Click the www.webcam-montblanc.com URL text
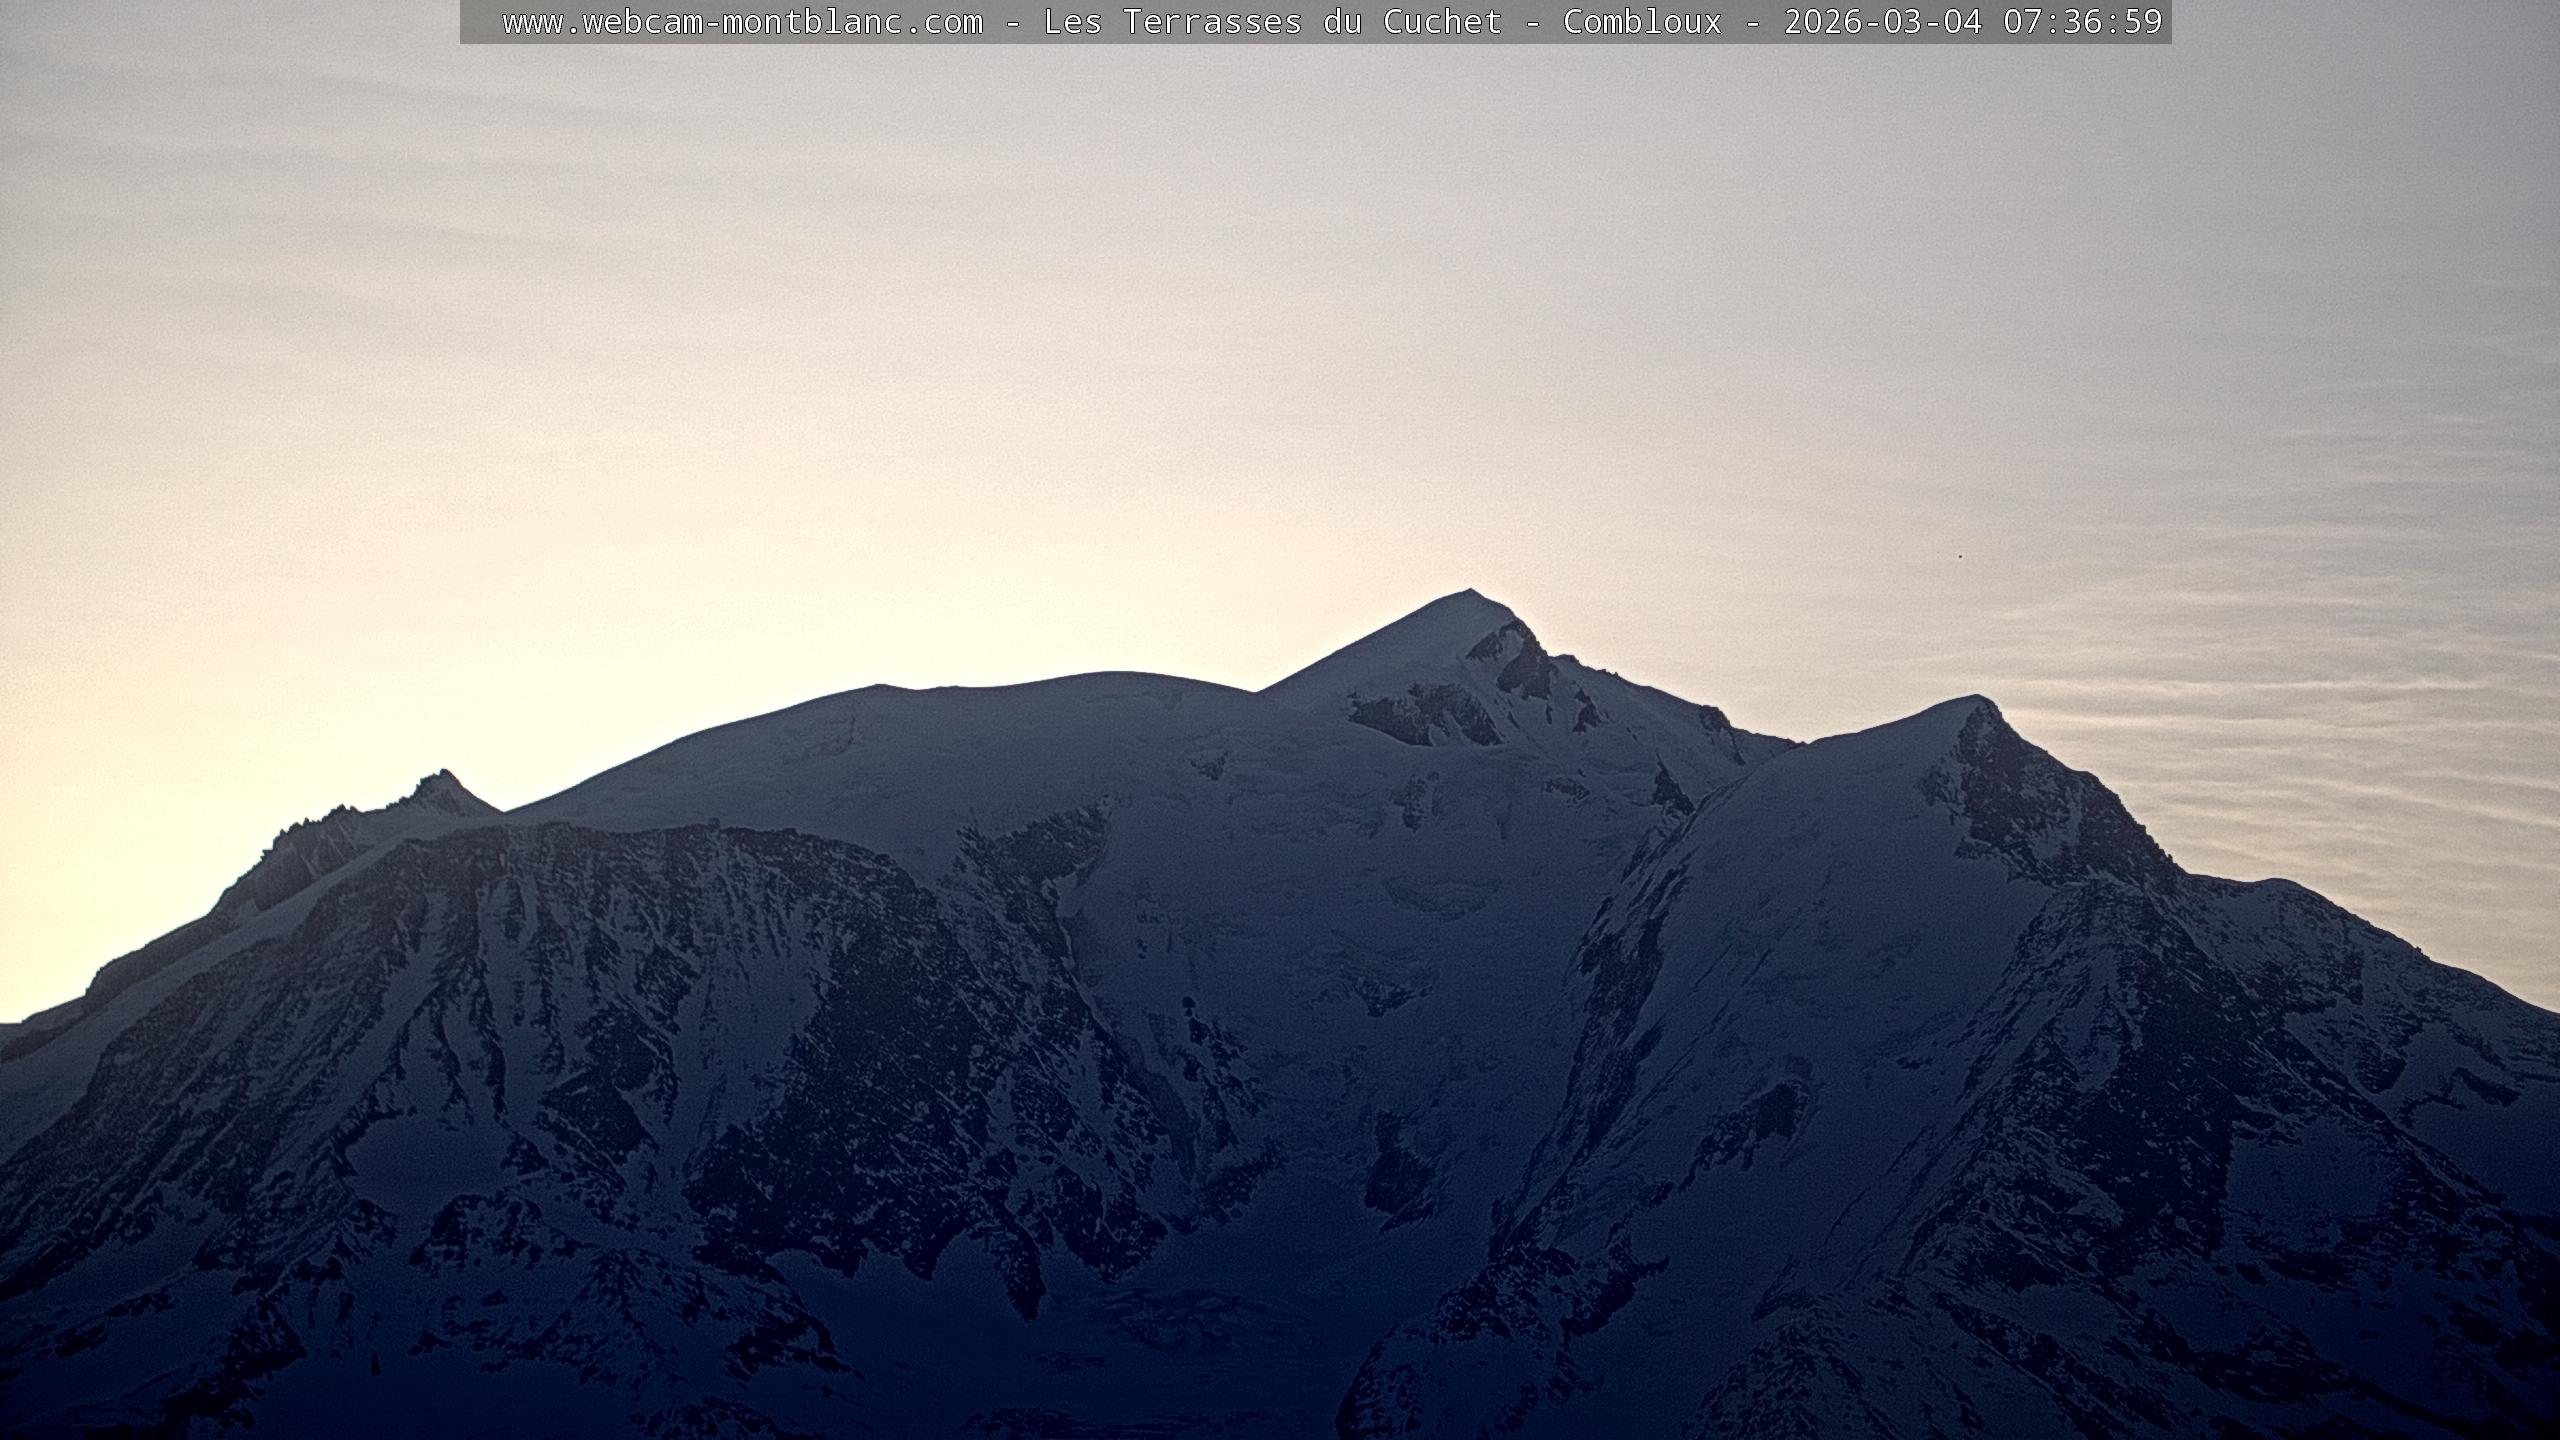 click(742, 22)
